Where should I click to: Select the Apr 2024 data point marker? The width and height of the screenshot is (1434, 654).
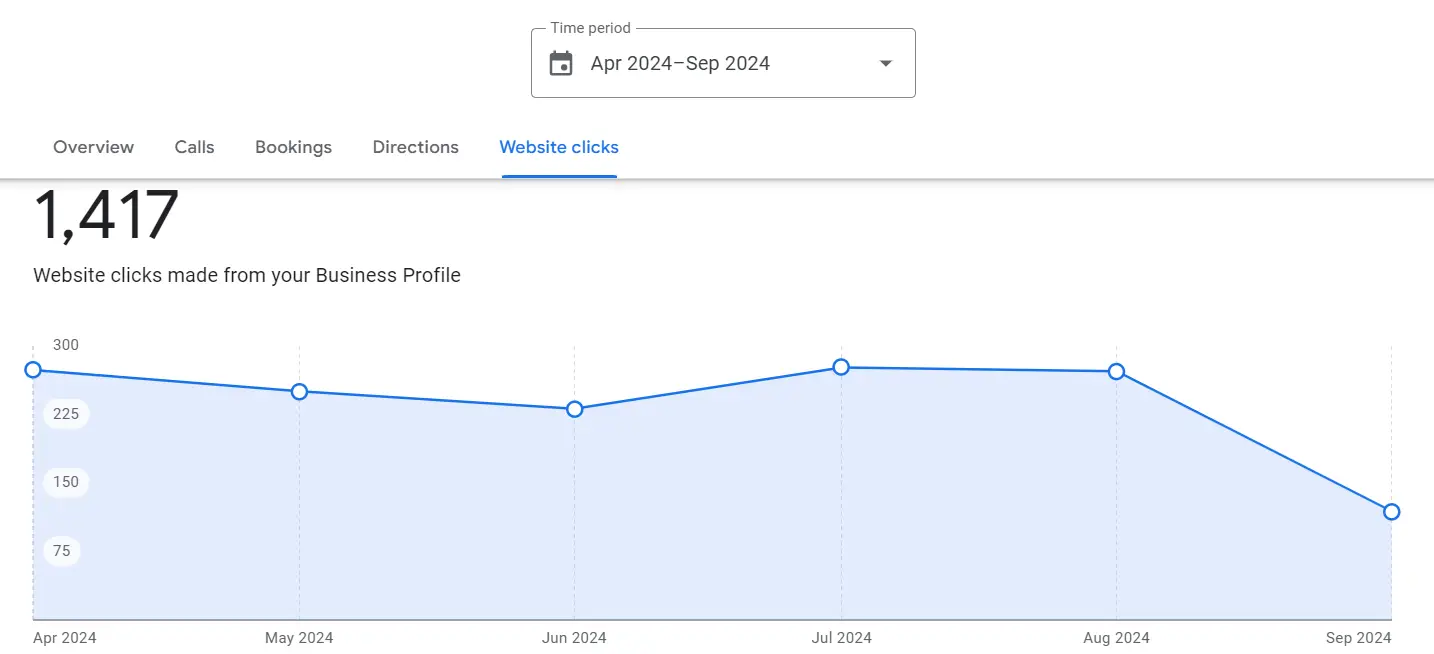[x=33, y=369]
